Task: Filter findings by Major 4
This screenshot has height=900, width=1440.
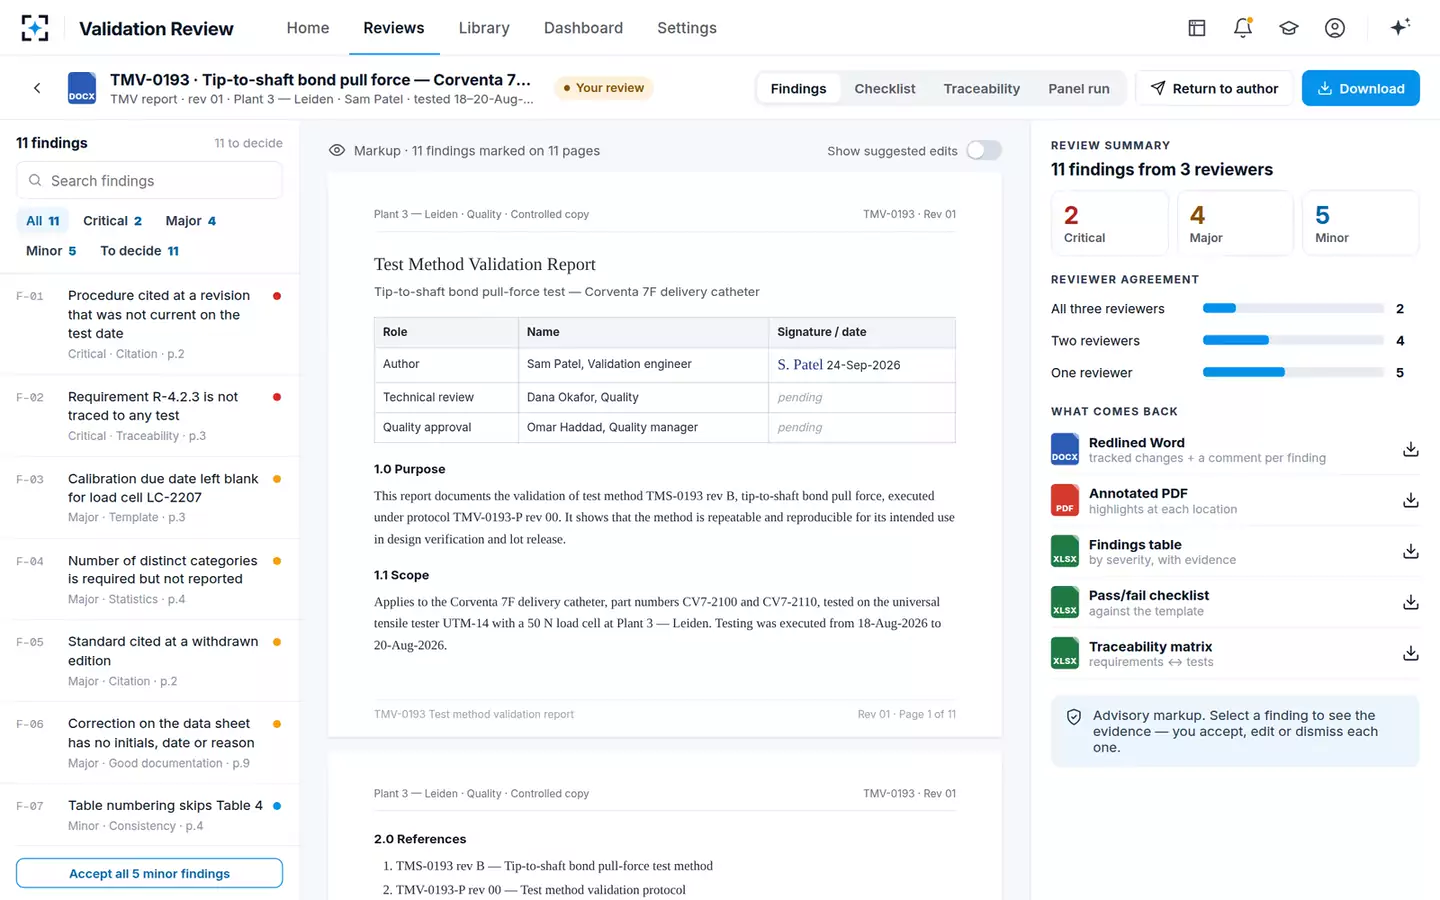Action: (190, 221)
